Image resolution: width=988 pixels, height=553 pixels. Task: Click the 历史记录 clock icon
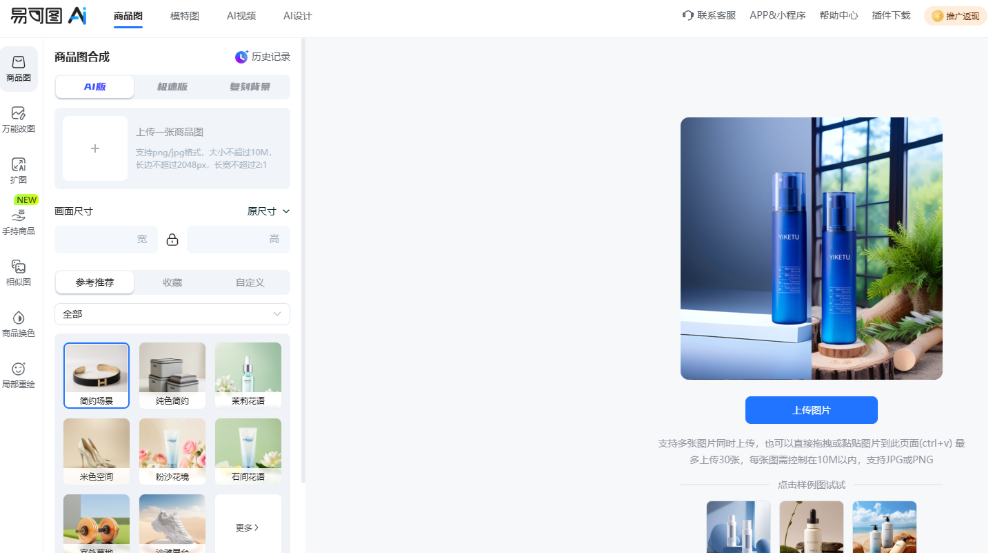point(241,57)
